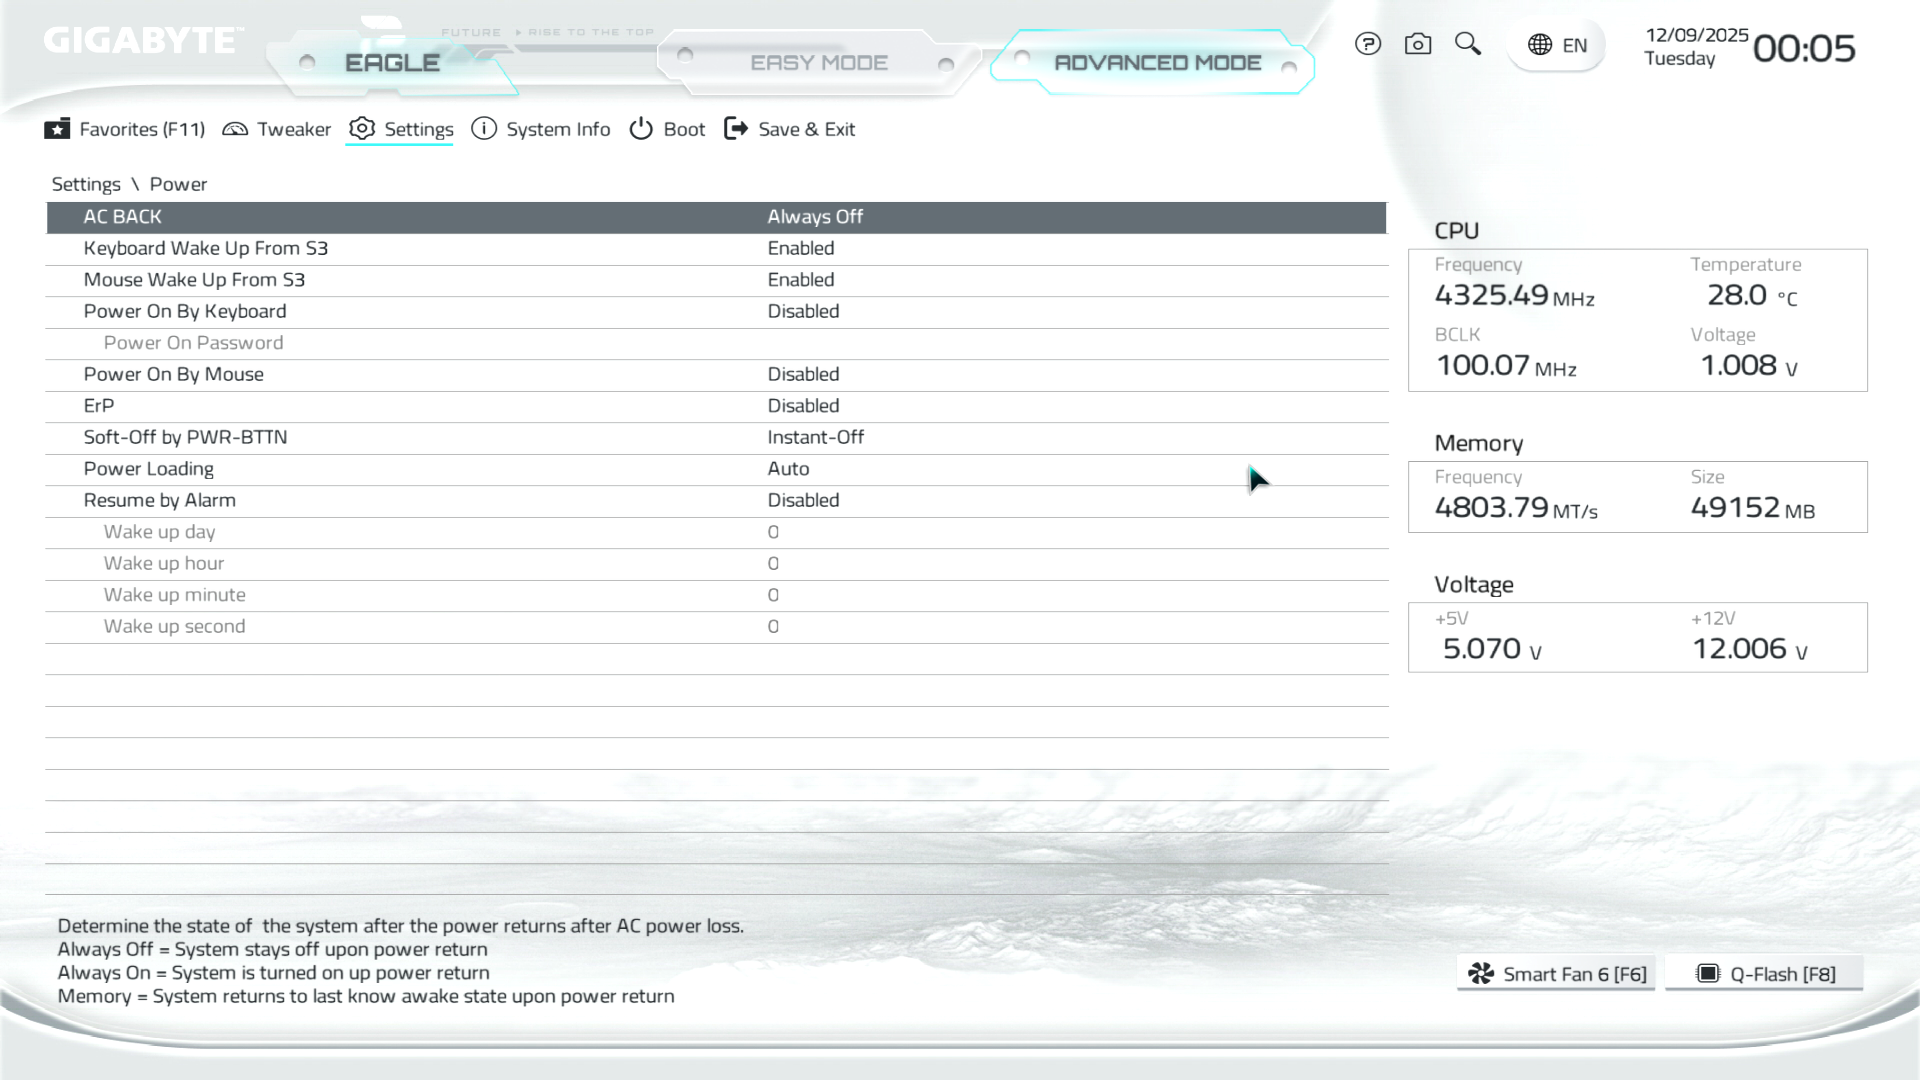Click the Tweaker gauge icon
This screenshot has width=1920, height=1080.
point(235,129)
